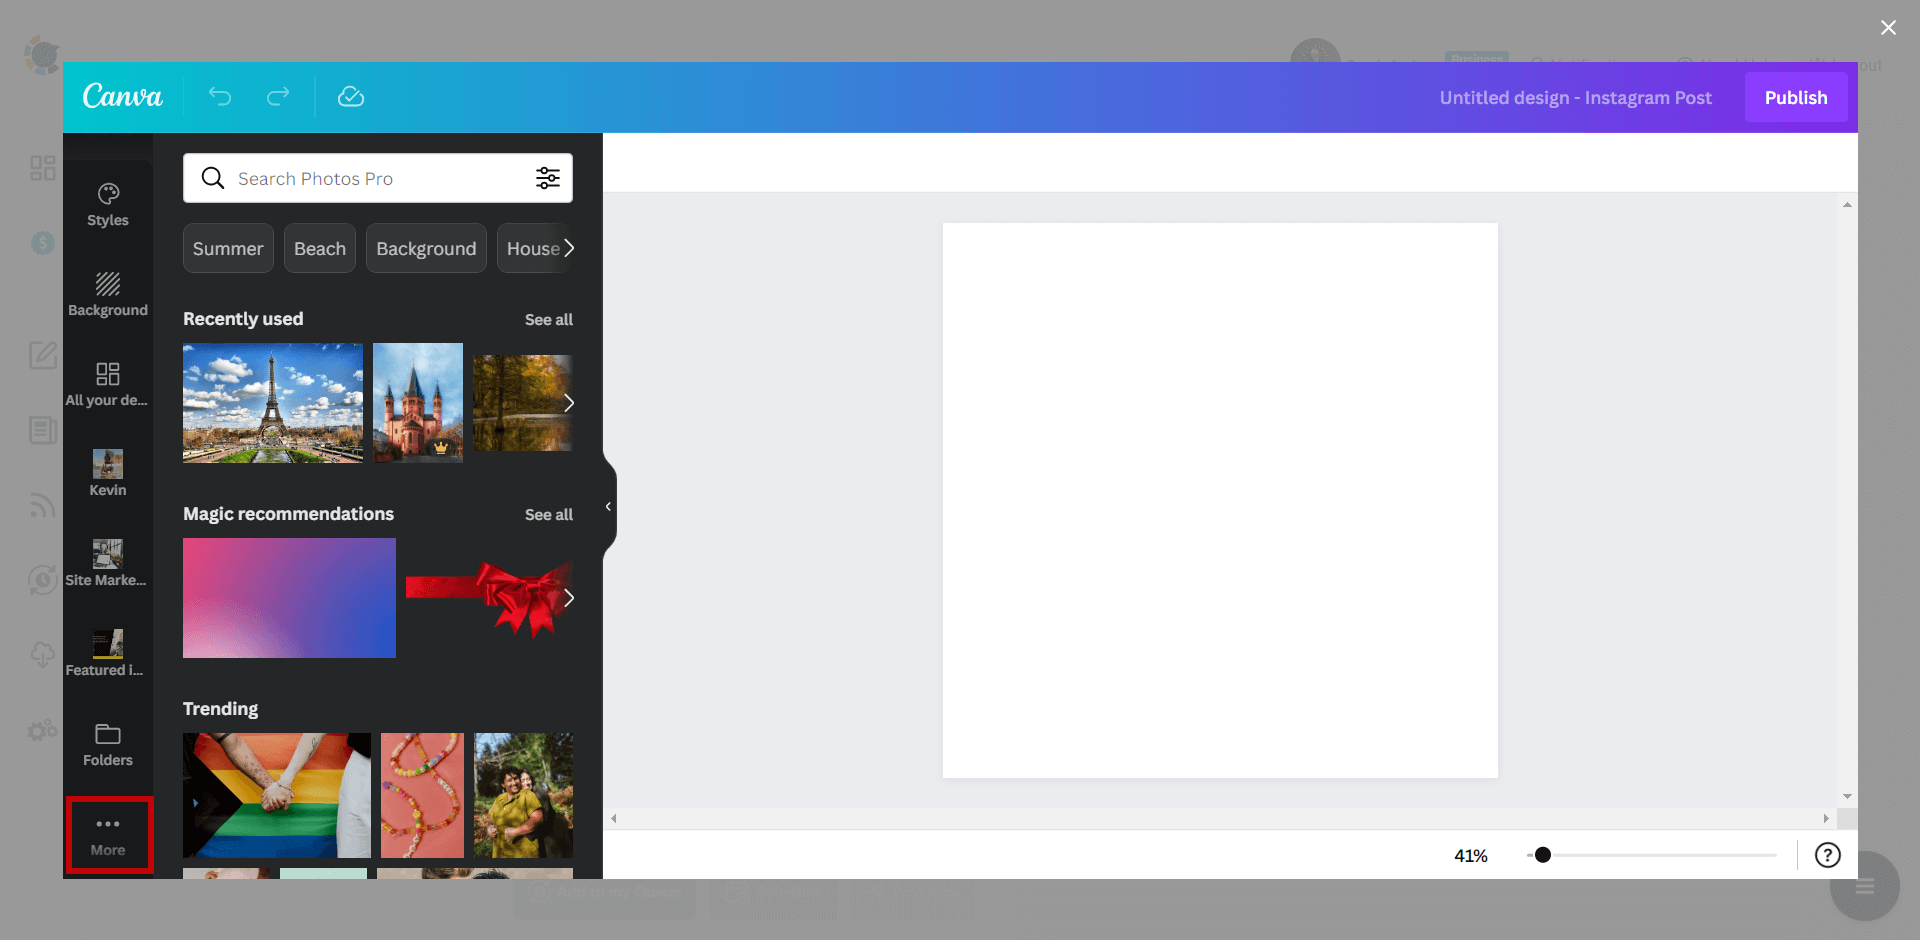
Task: Collapse the side panel with the left chevron
Action: click(607, 506)
